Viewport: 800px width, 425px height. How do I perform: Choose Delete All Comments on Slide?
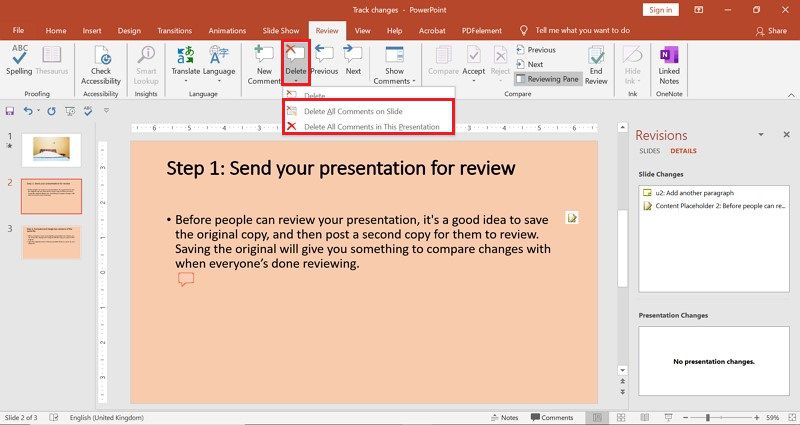pos(368,111)
